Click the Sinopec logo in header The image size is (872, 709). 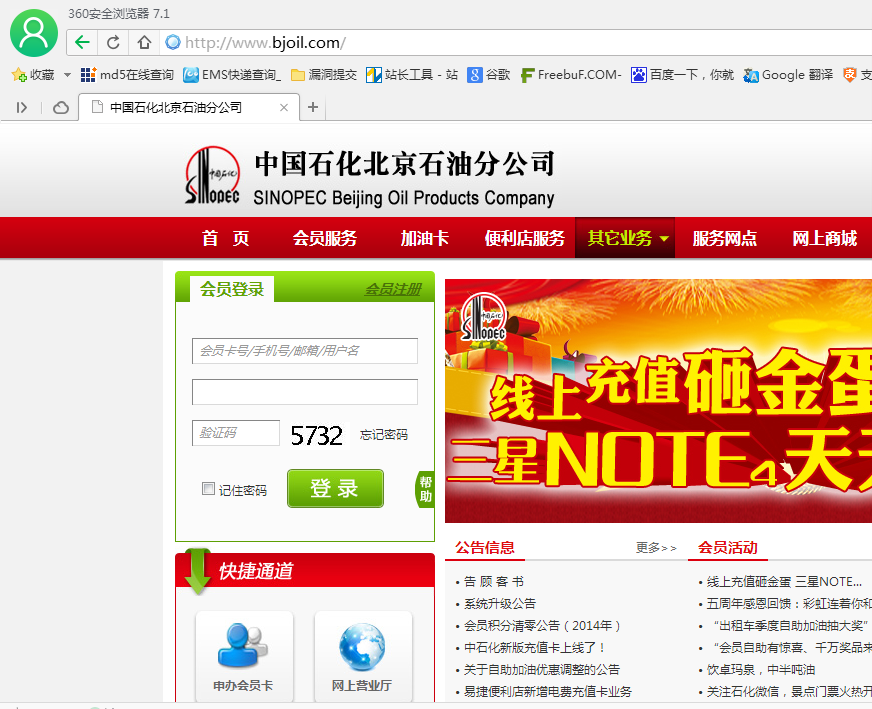point(212,175)
